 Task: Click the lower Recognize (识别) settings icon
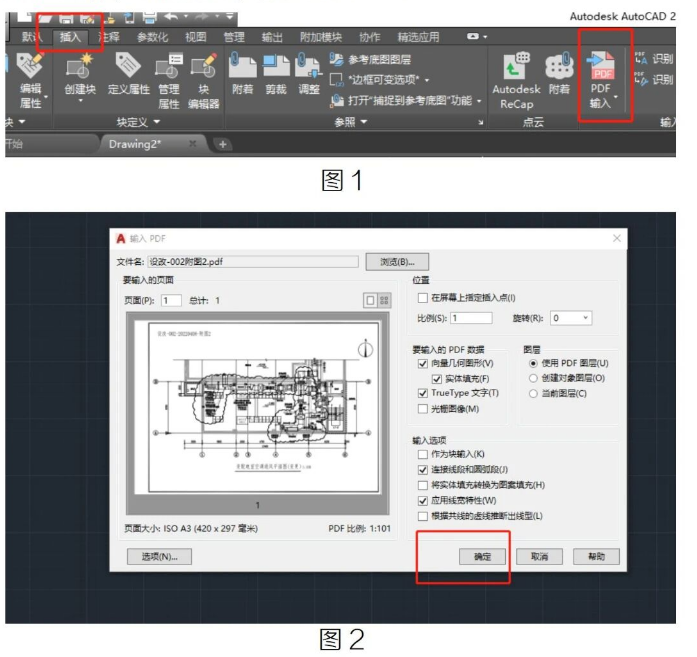tap(641, 79)
